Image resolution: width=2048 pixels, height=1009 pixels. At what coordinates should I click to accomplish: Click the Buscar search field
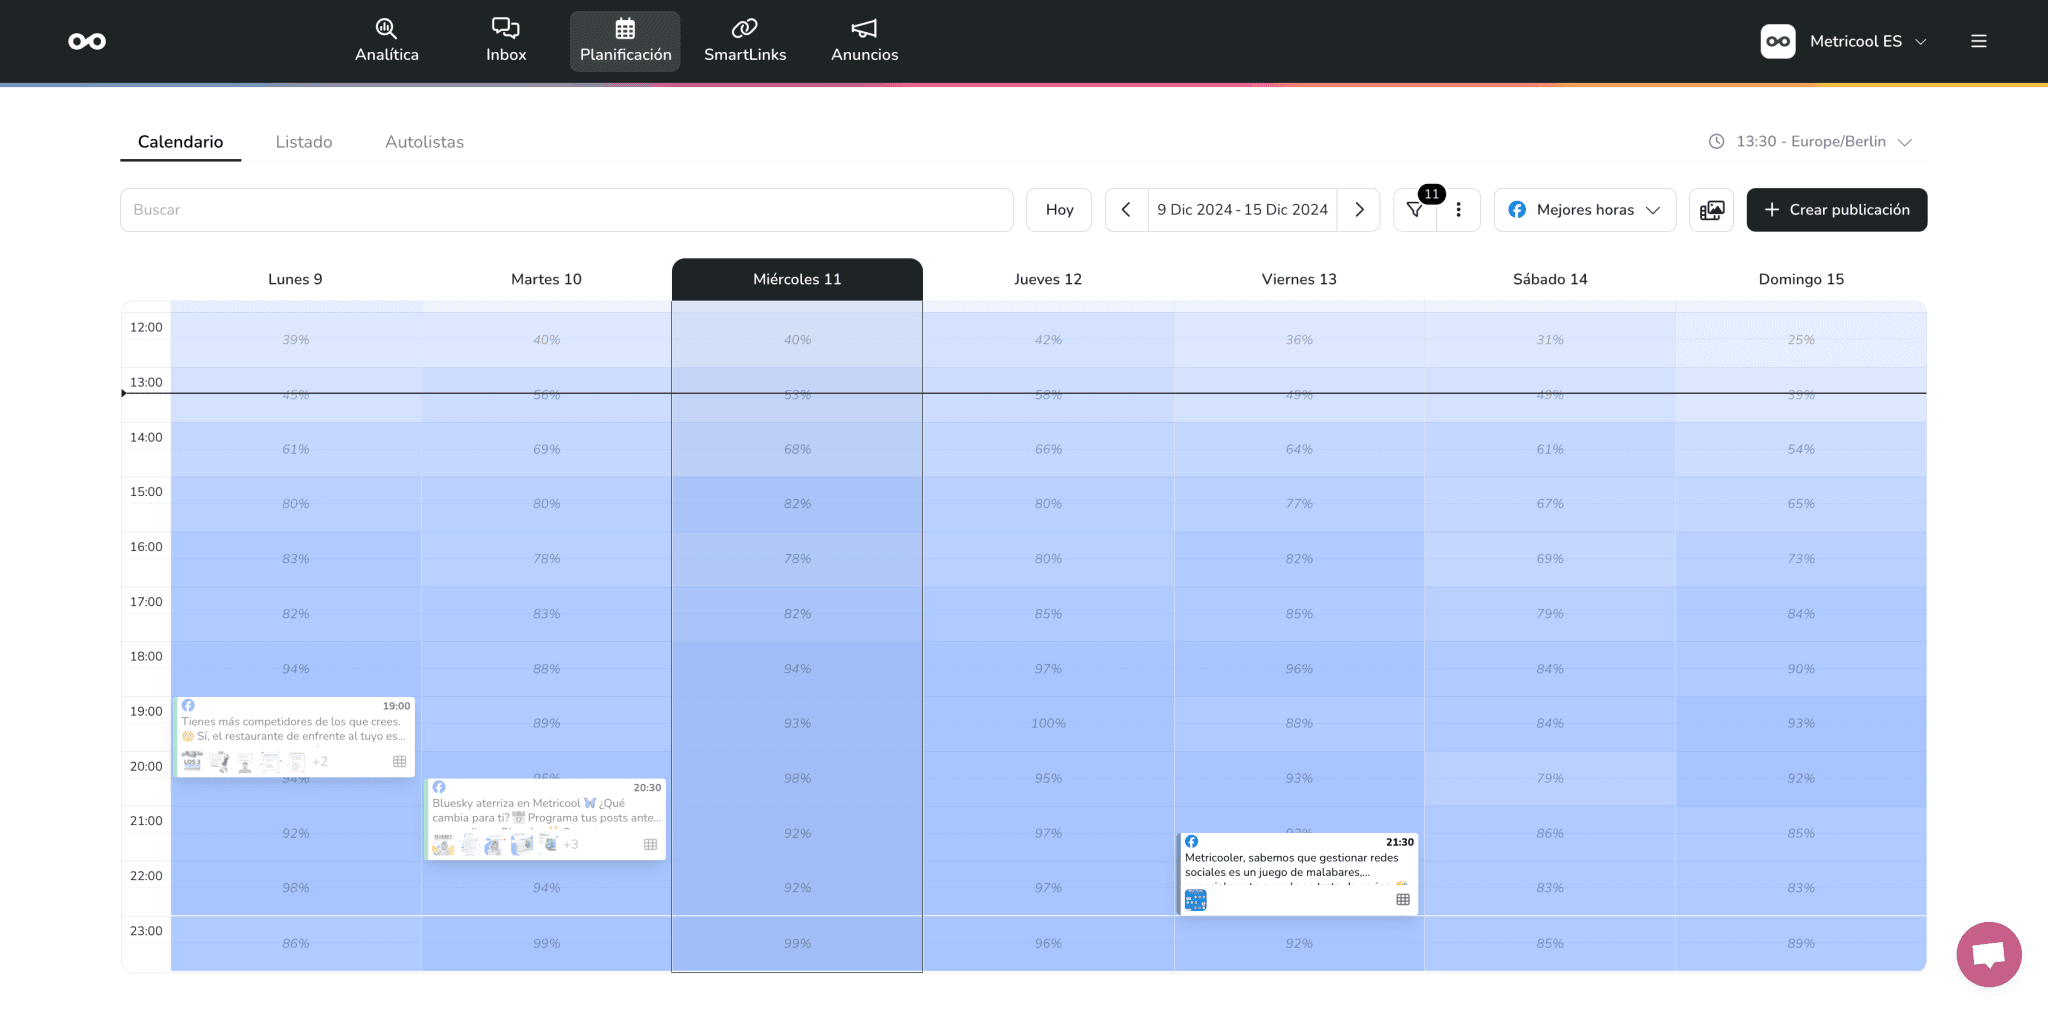click(566, 210)
